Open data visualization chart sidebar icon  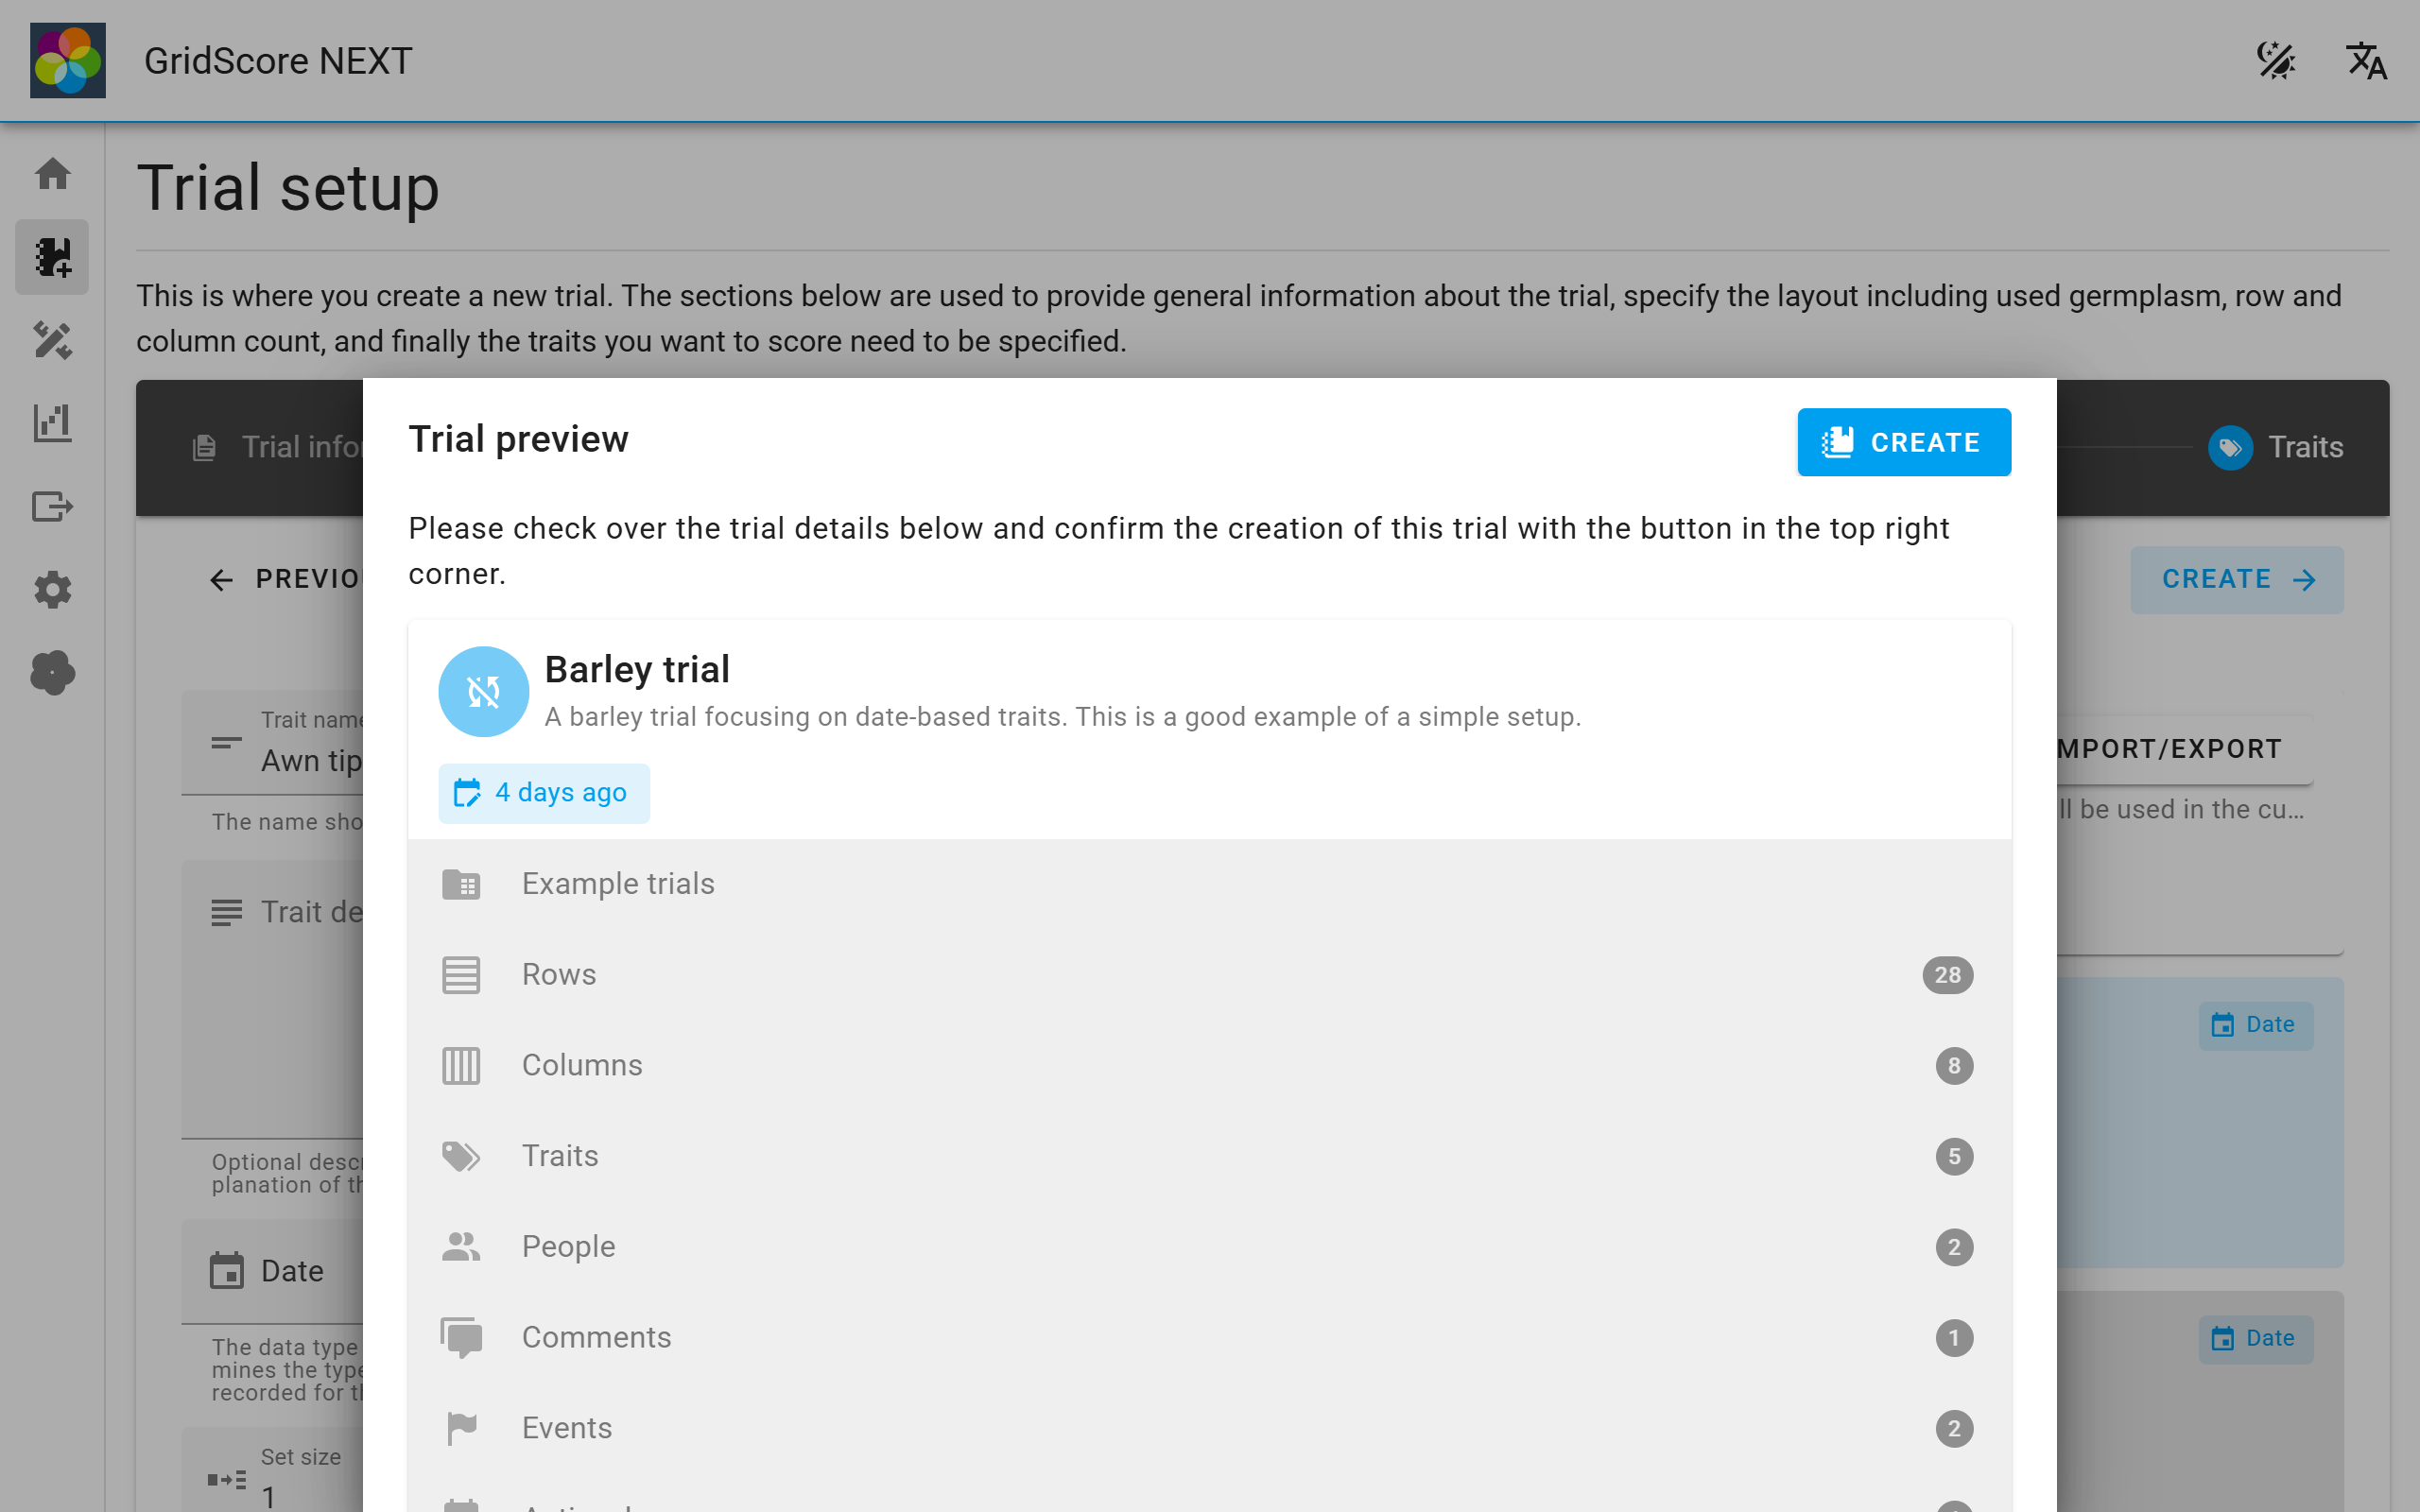52,423
